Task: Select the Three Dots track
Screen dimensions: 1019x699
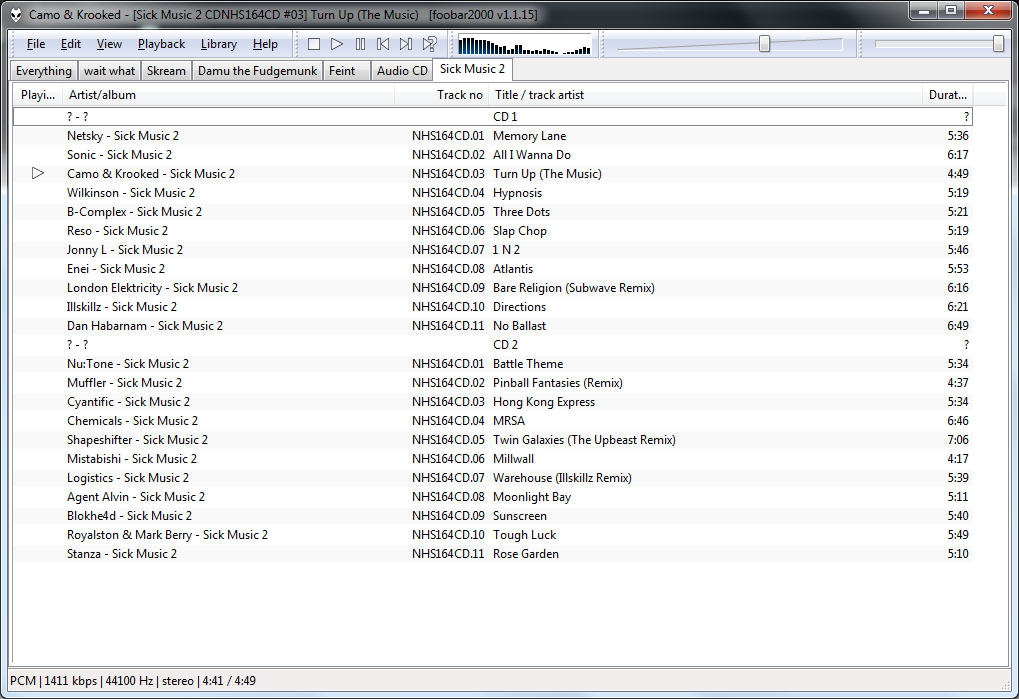Action: coord(493,212)
